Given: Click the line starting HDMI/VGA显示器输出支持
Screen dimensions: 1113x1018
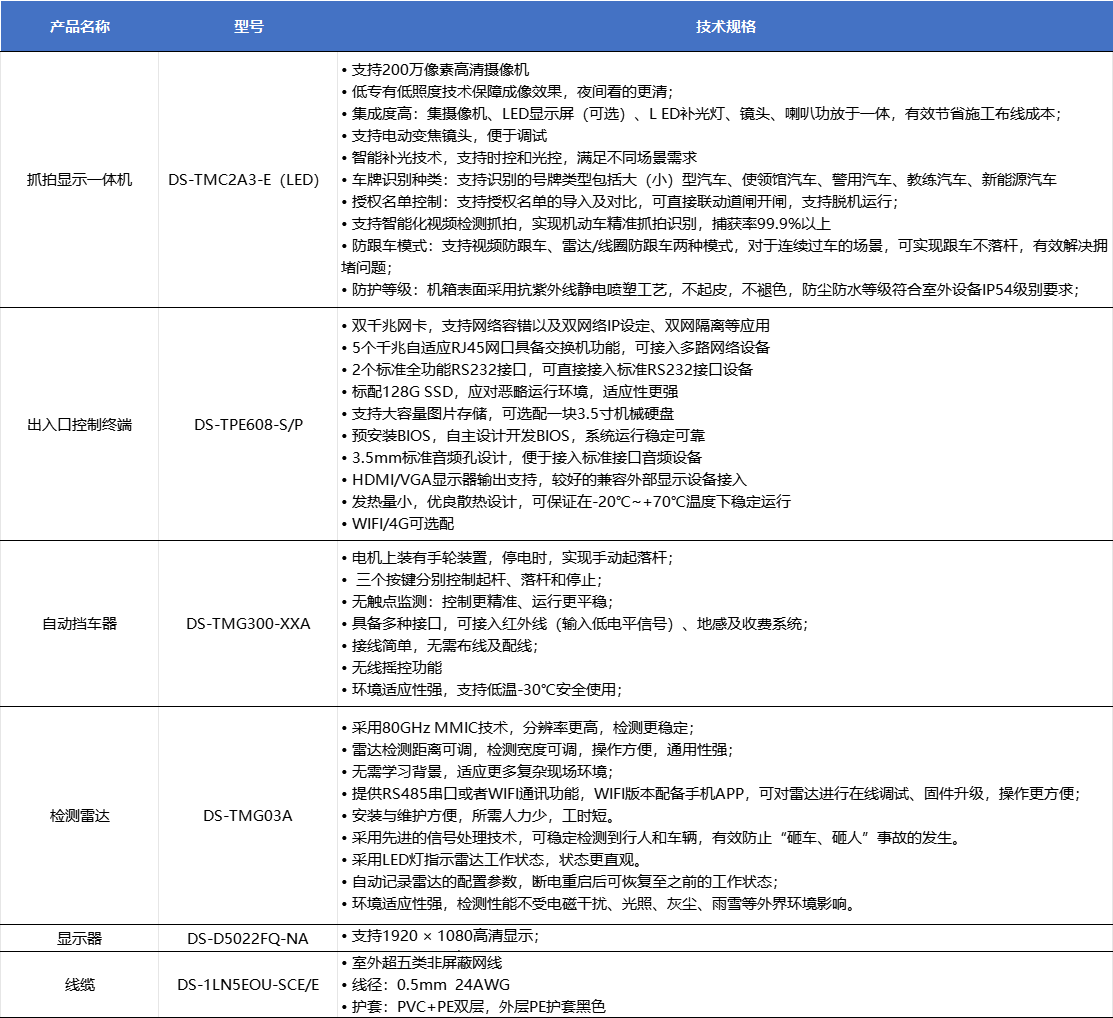Looking at the screenshot, I should [x=544, y=480].
